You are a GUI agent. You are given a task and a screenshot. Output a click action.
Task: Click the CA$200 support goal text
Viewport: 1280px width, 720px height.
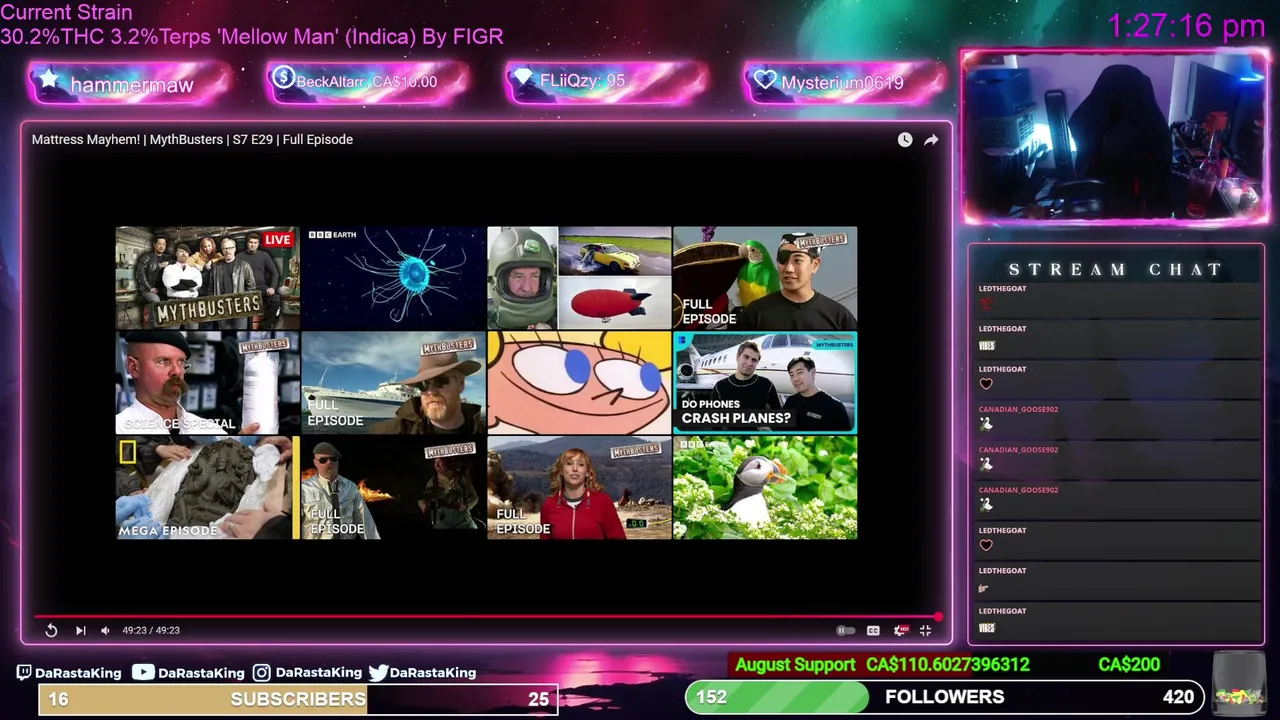[x=1129, y=664]
